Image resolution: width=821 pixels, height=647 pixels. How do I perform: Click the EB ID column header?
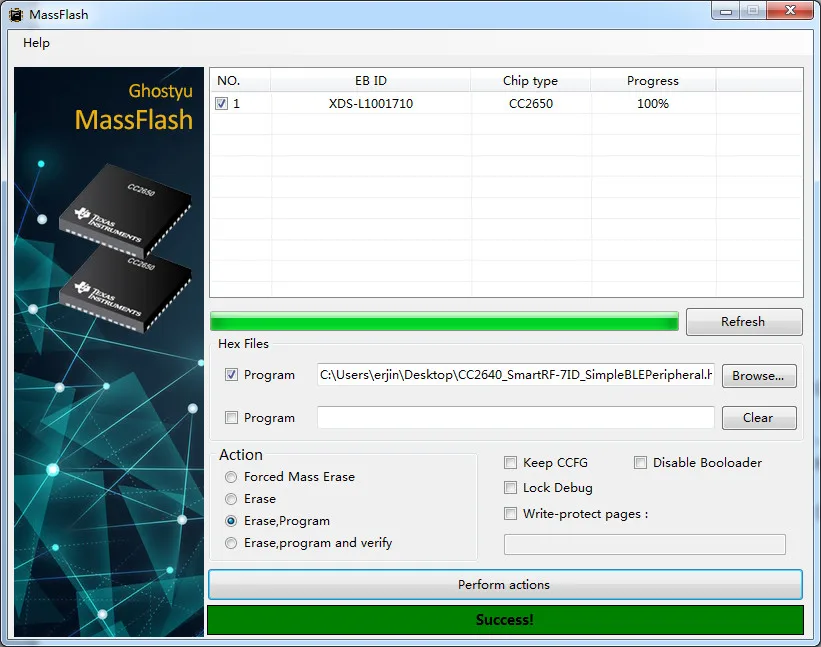[371, 81]
